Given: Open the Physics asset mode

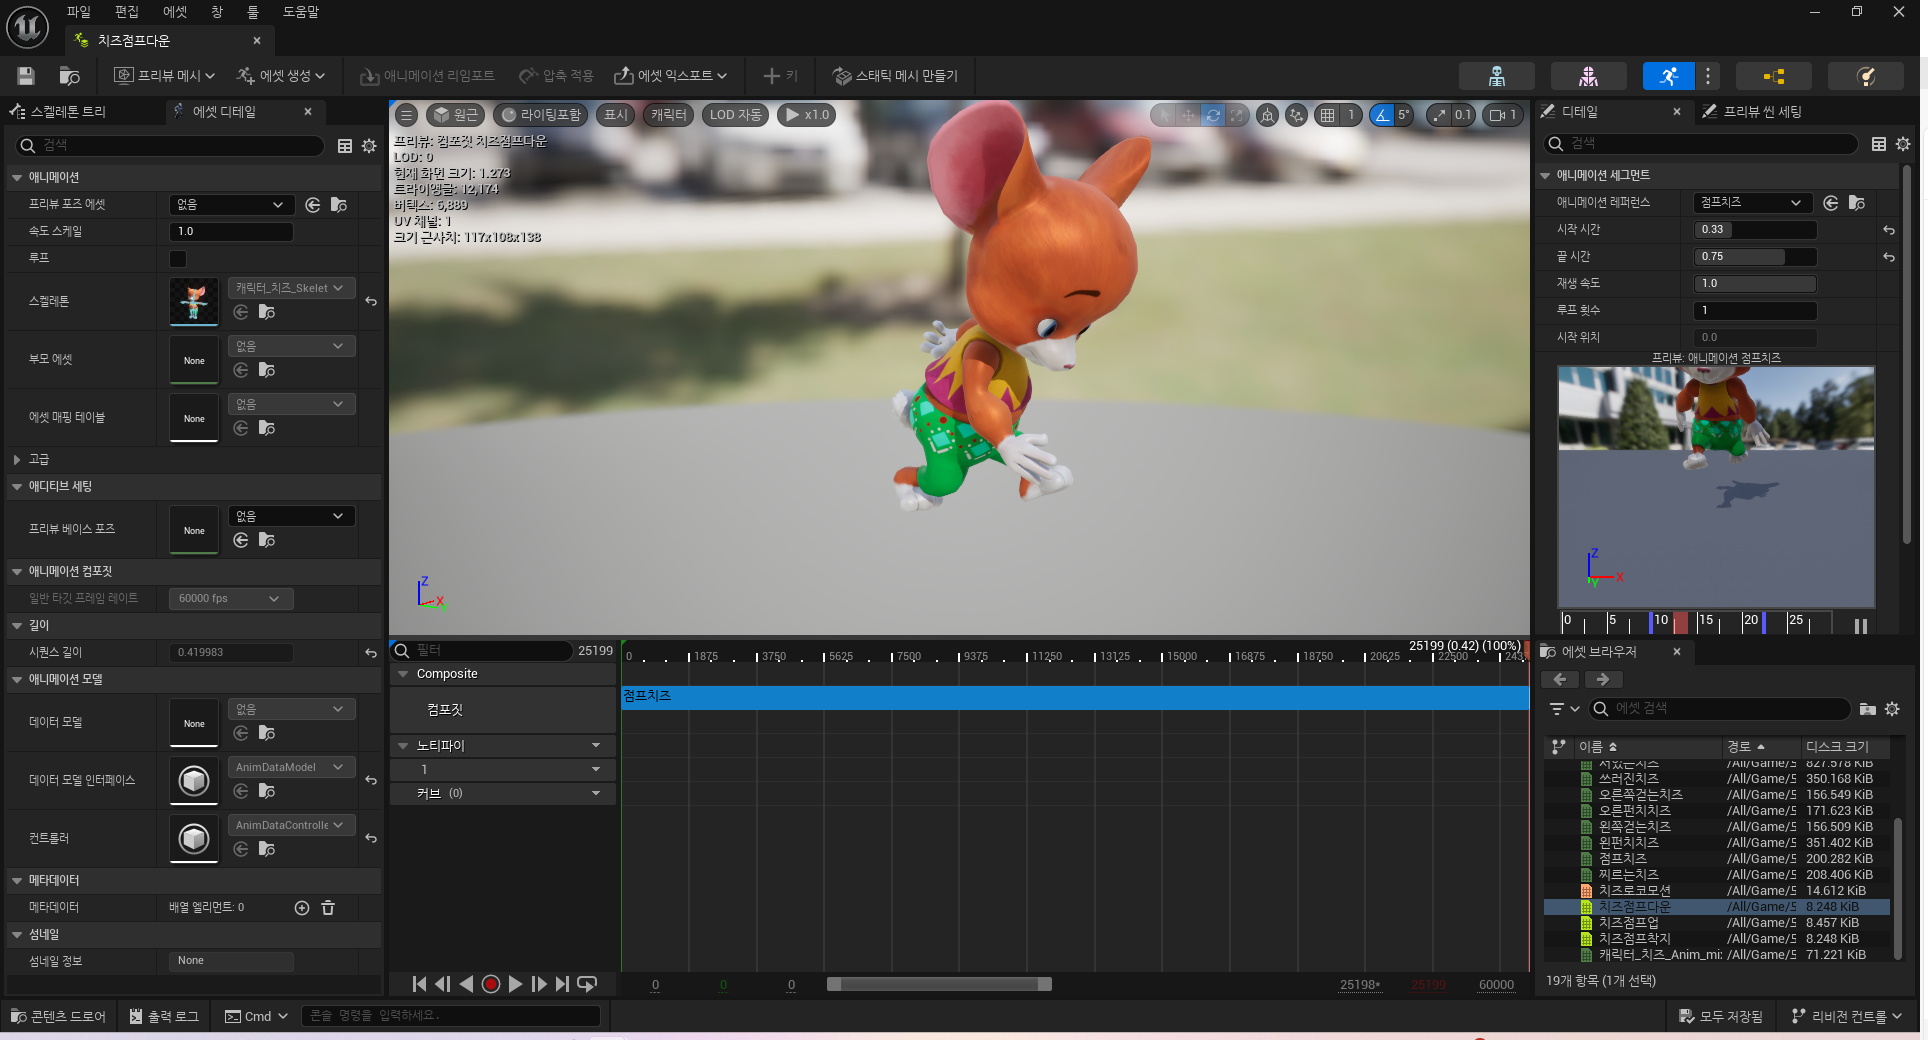Looking at the screenshot, I should pyautogui.click(x=1865, y=76).
